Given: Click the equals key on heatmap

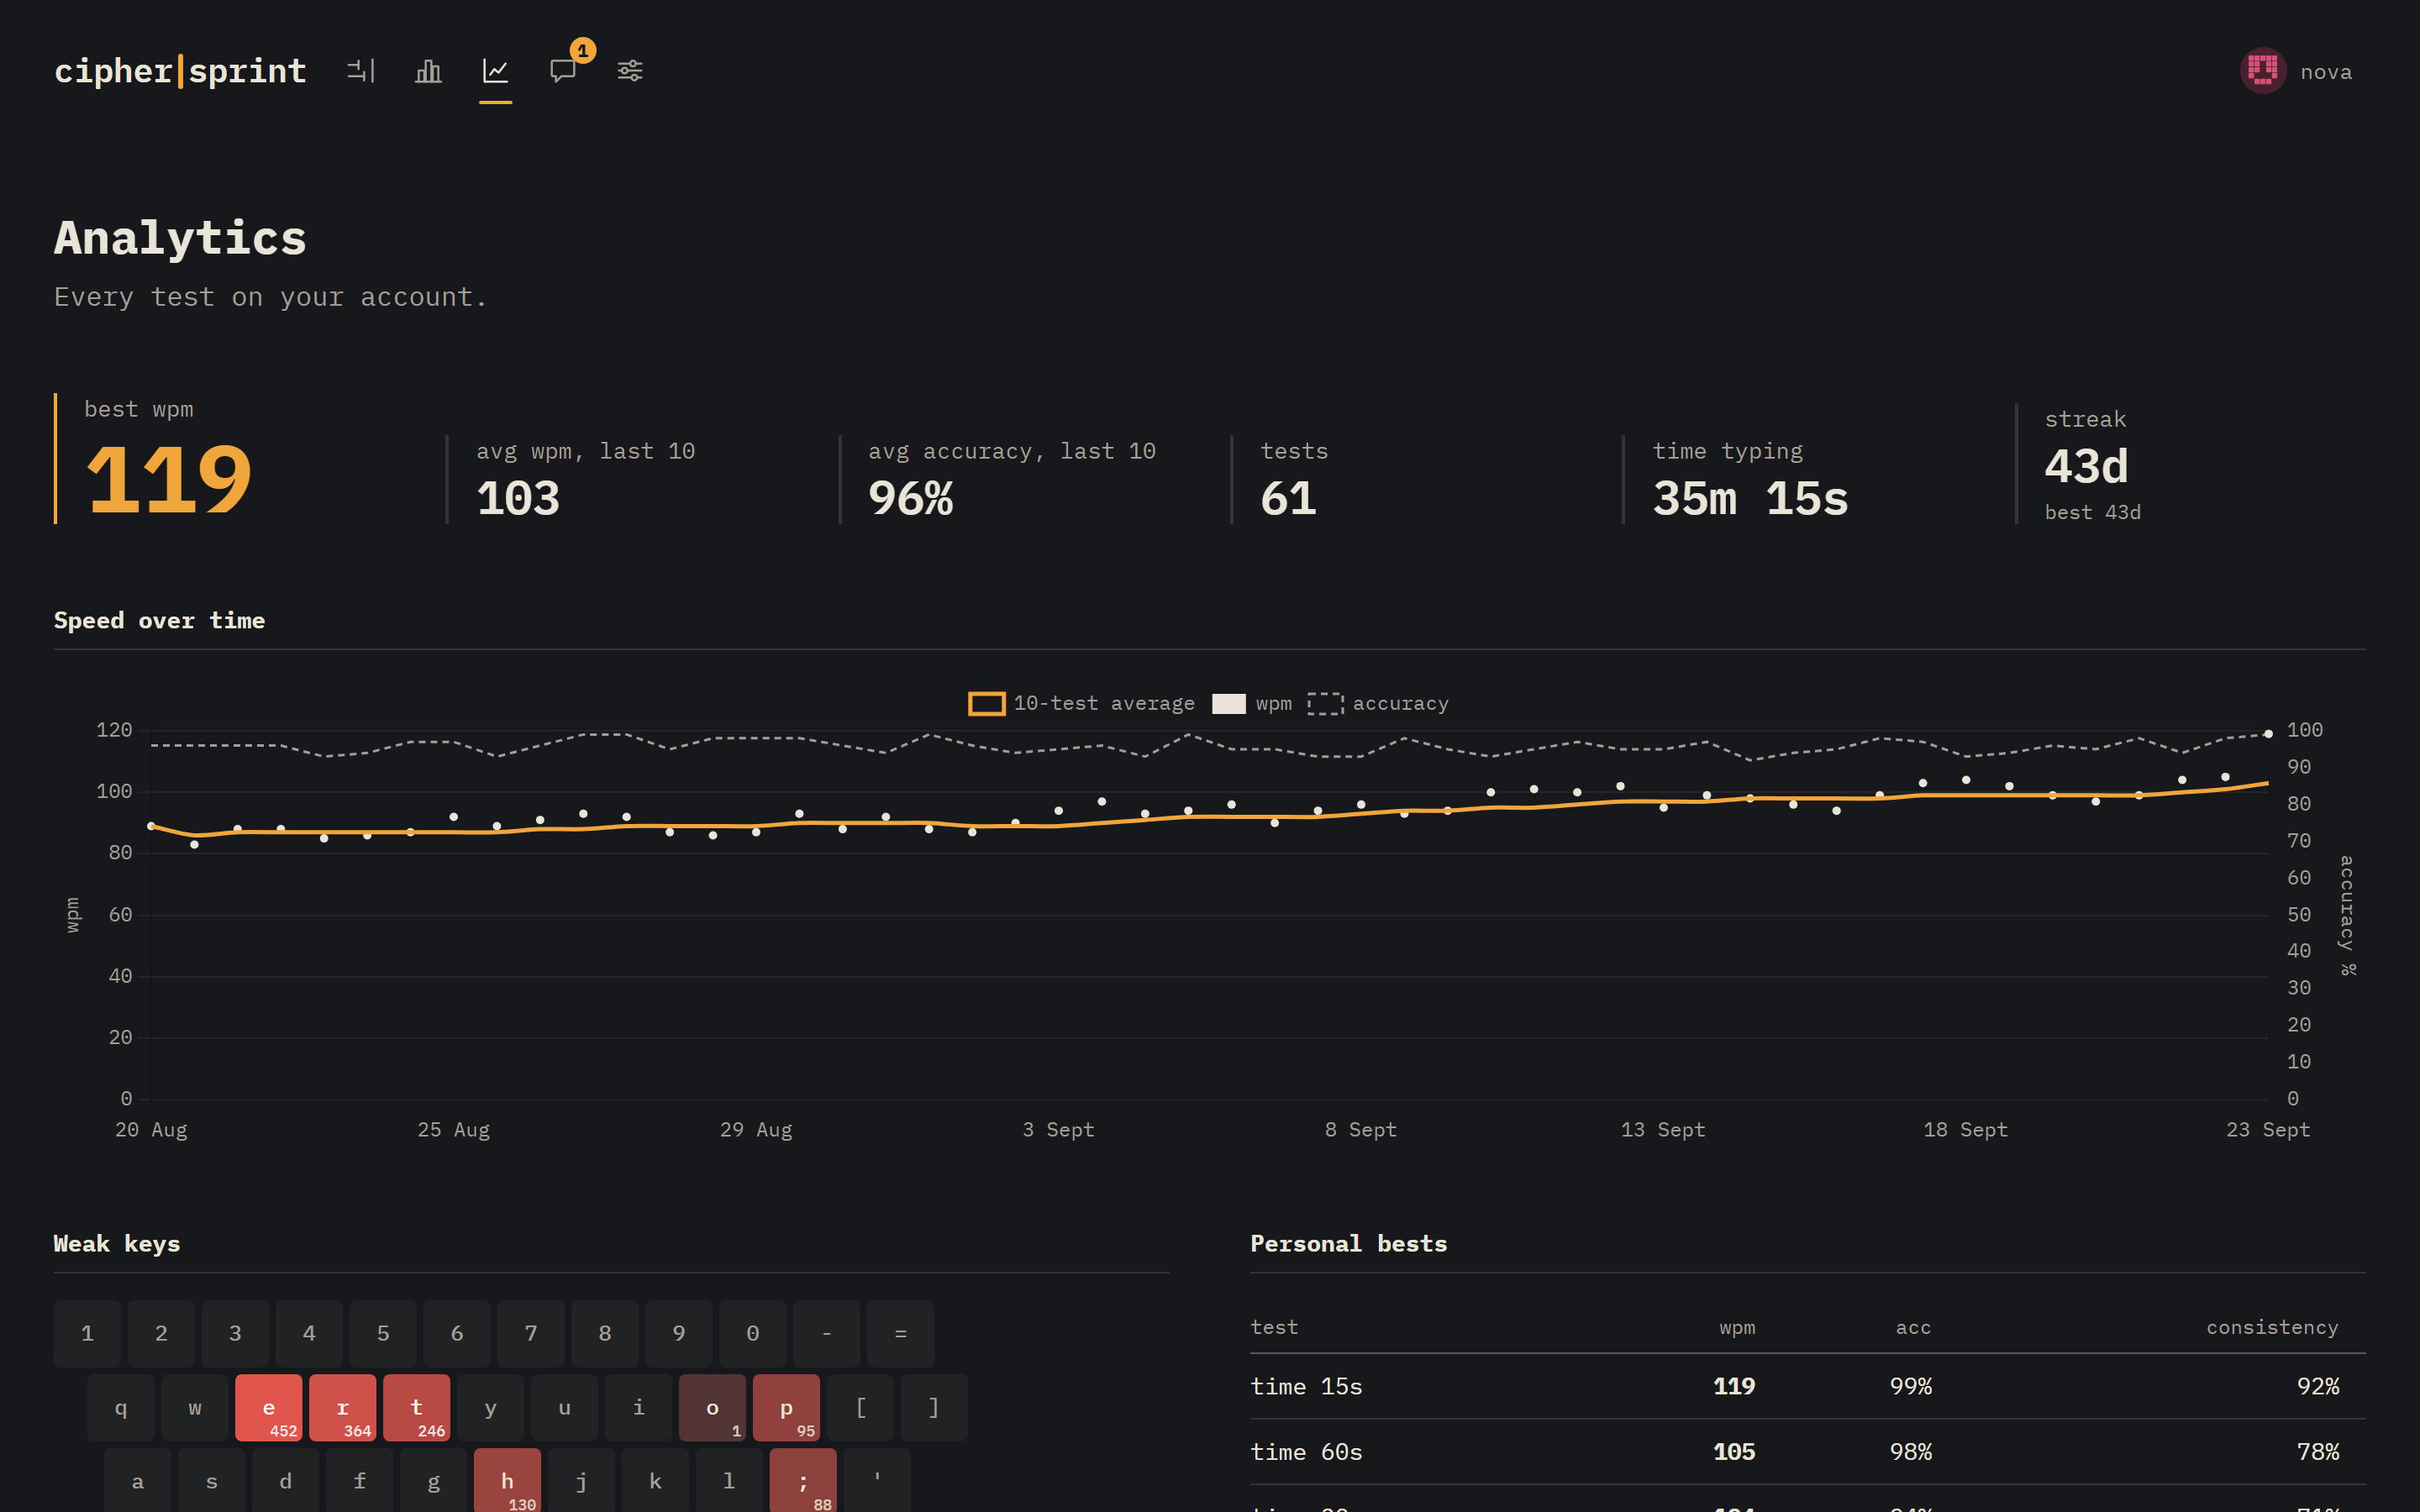Looking at the screenshot, I should (x=900, y=1334).
